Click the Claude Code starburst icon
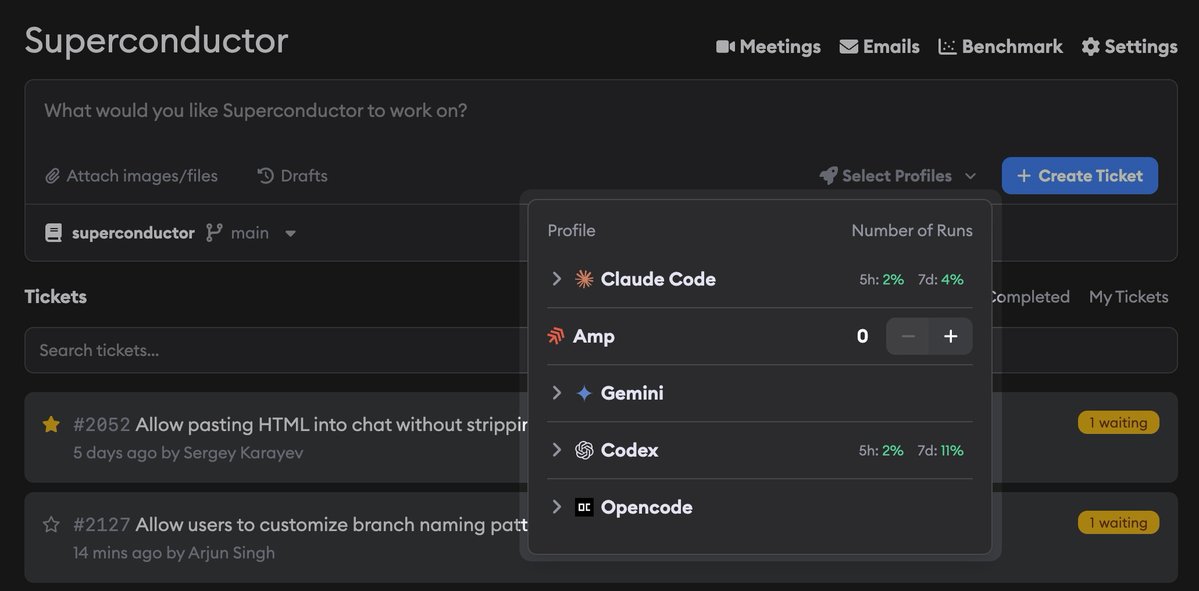1199x591 pixels. pos(584,279)
